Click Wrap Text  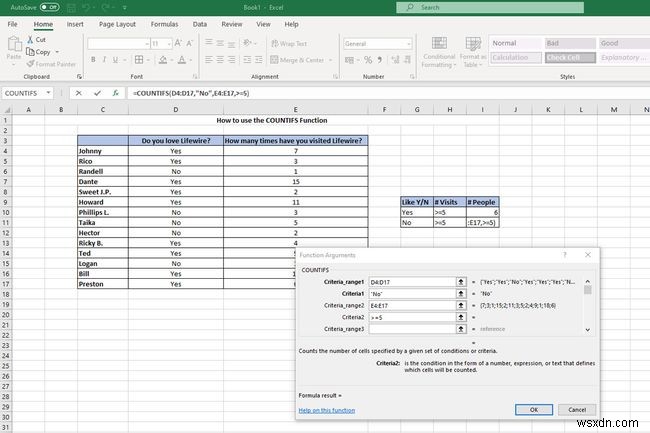pos(289,44)
